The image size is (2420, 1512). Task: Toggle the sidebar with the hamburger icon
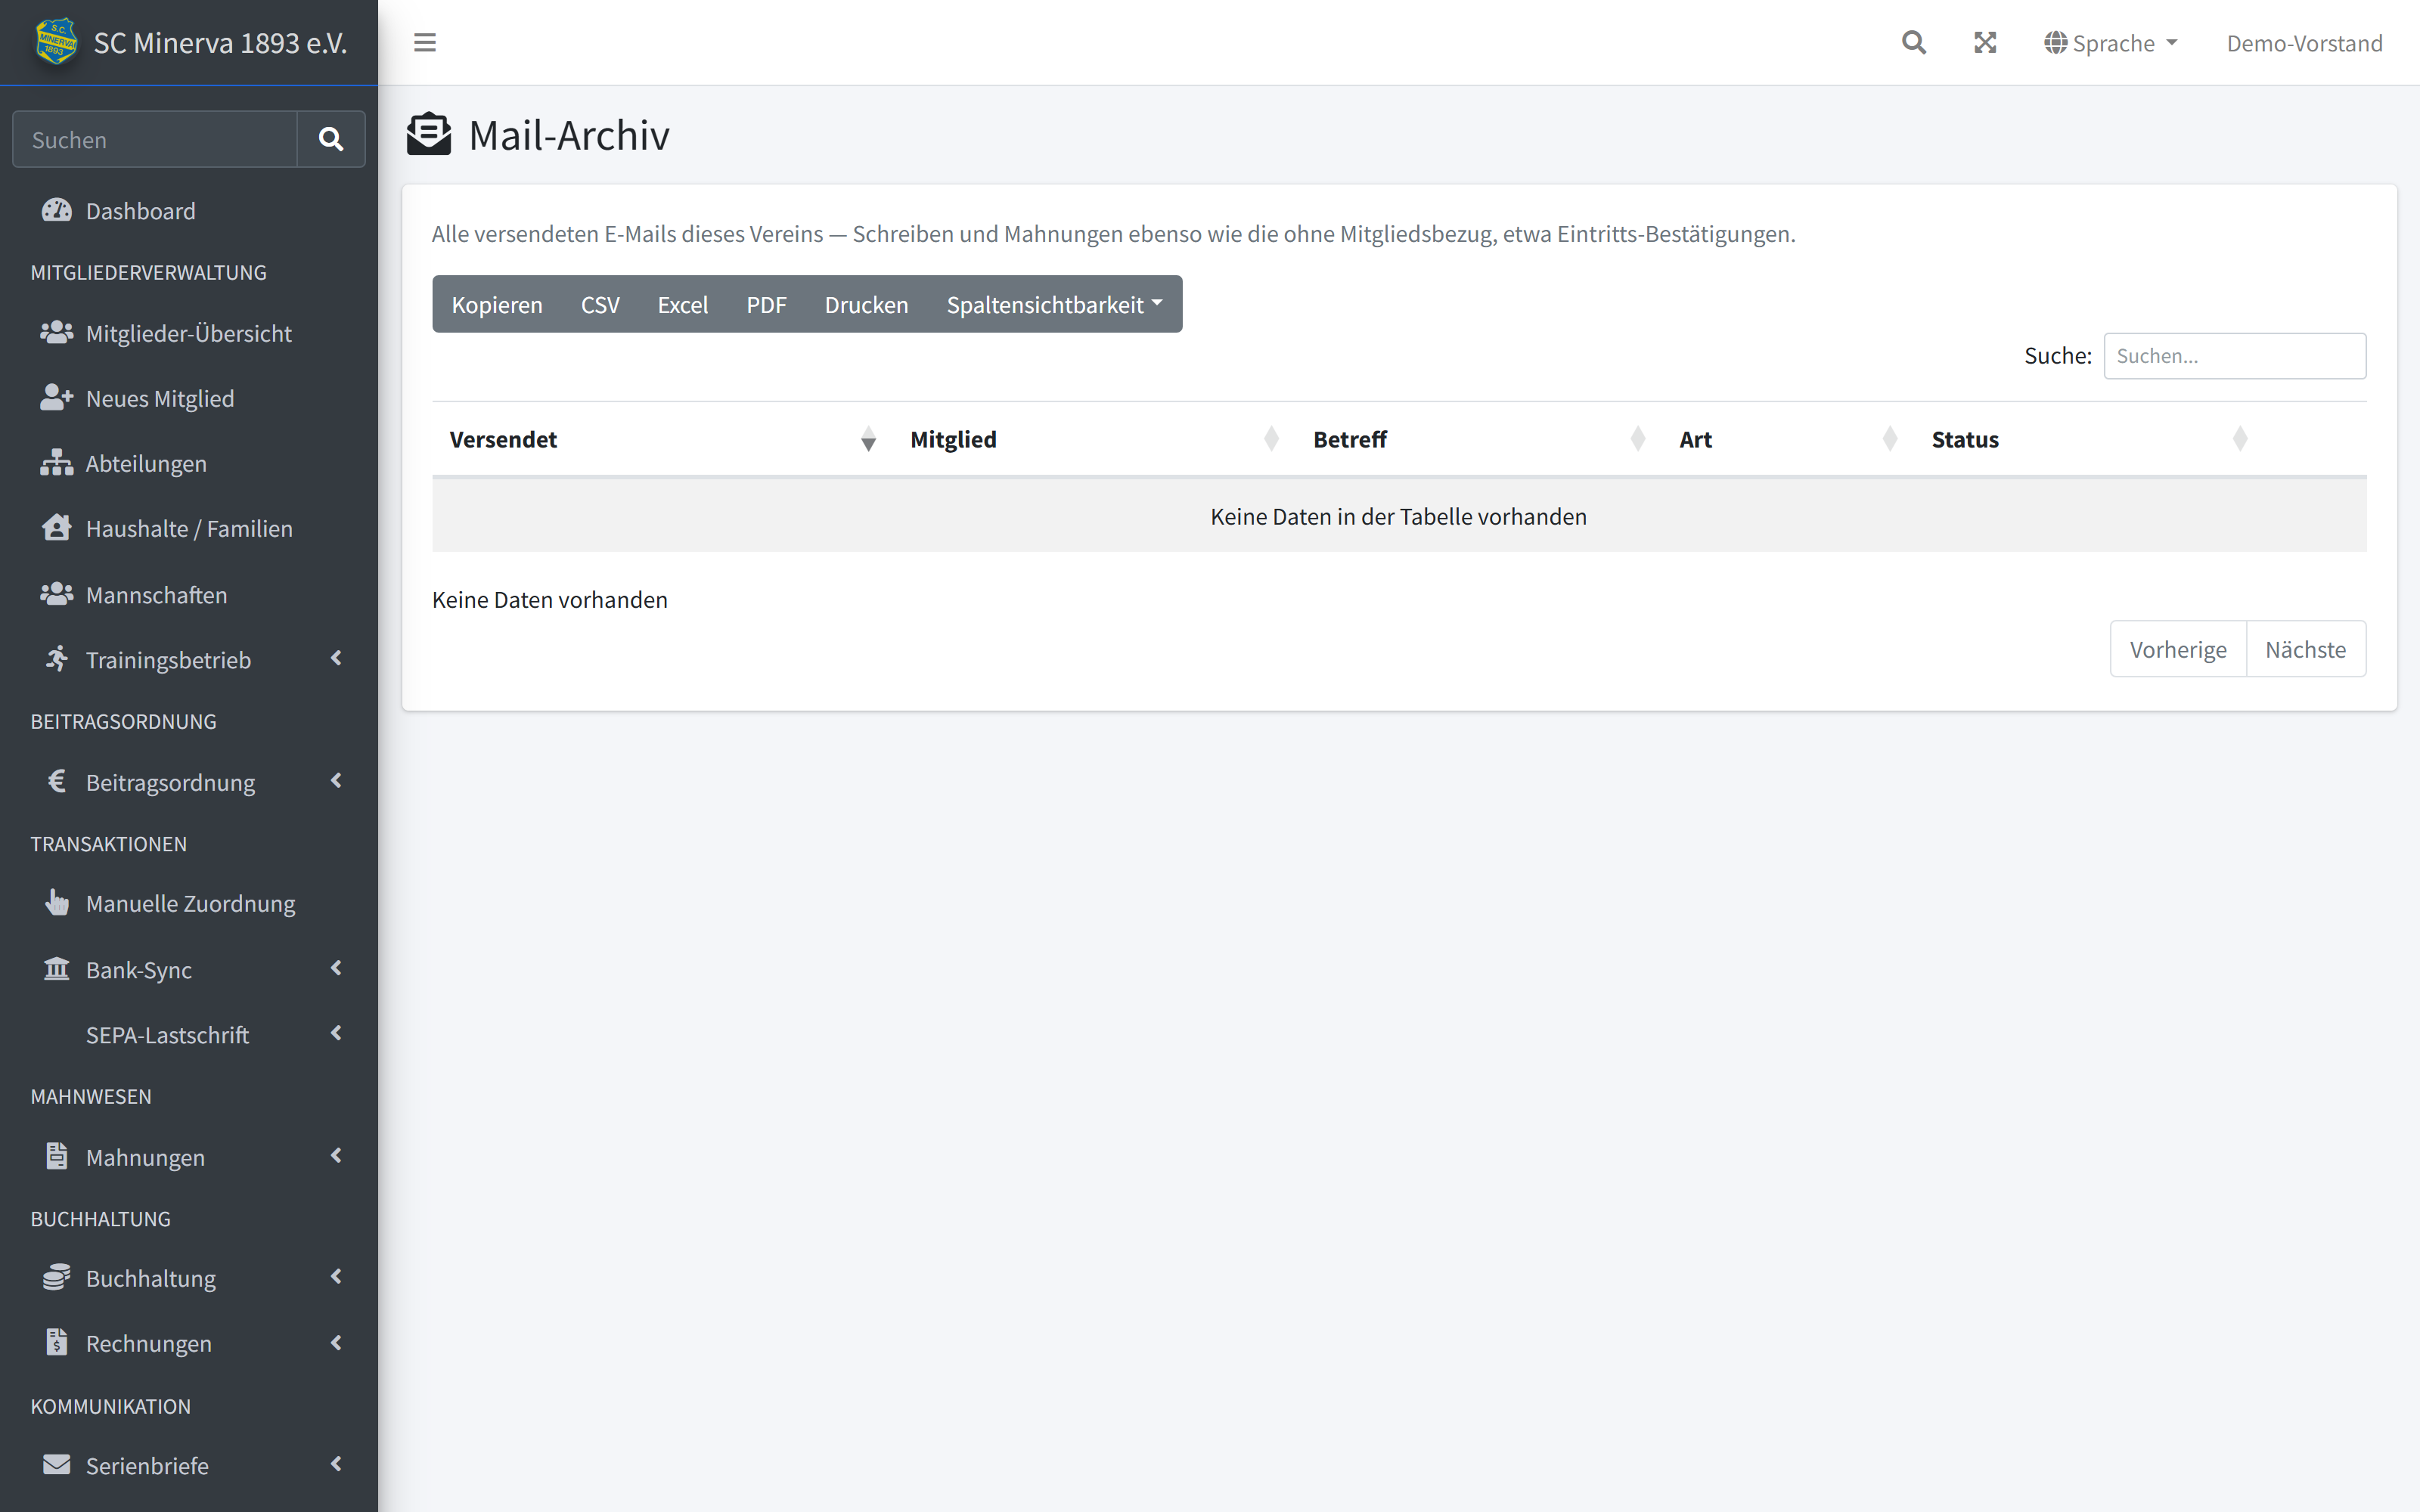pyautogui.click(x=425, y=42)
